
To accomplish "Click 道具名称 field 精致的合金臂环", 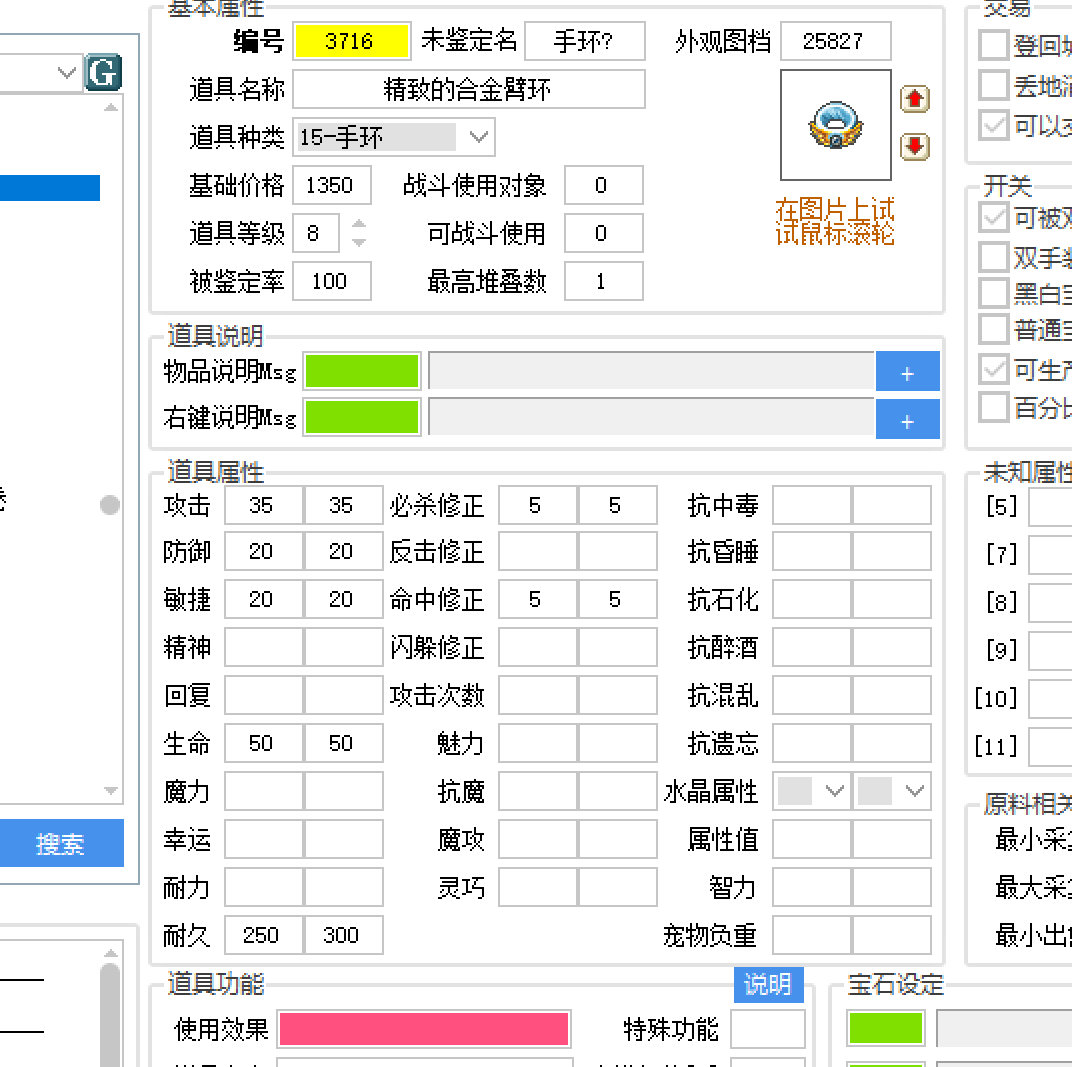I will (468, 89).
